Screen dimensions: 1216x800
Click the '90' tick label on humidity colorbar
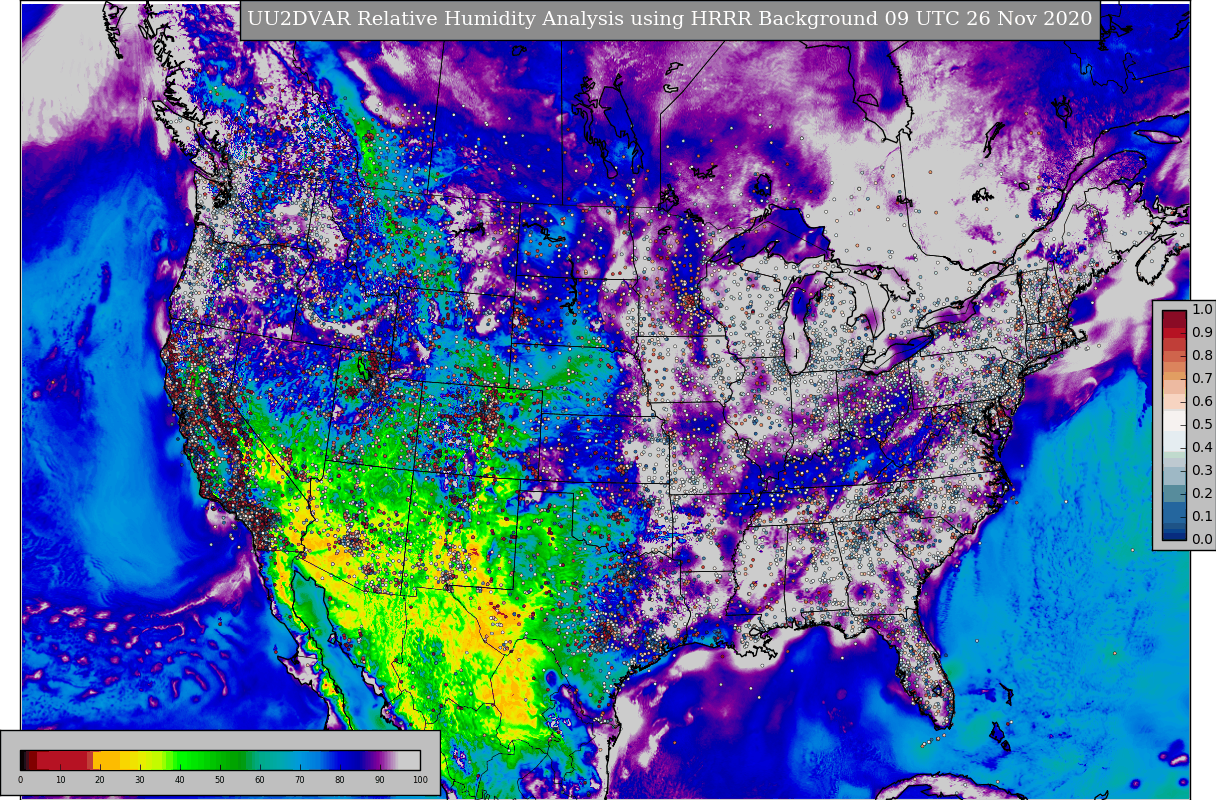click(x=380, y=780)
